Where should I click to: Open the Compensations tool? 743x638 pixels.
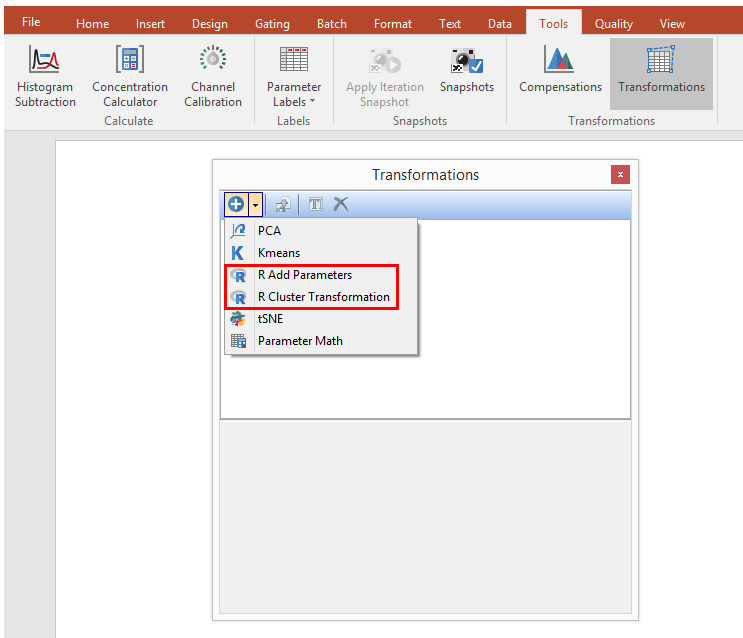tap(560, 62)
